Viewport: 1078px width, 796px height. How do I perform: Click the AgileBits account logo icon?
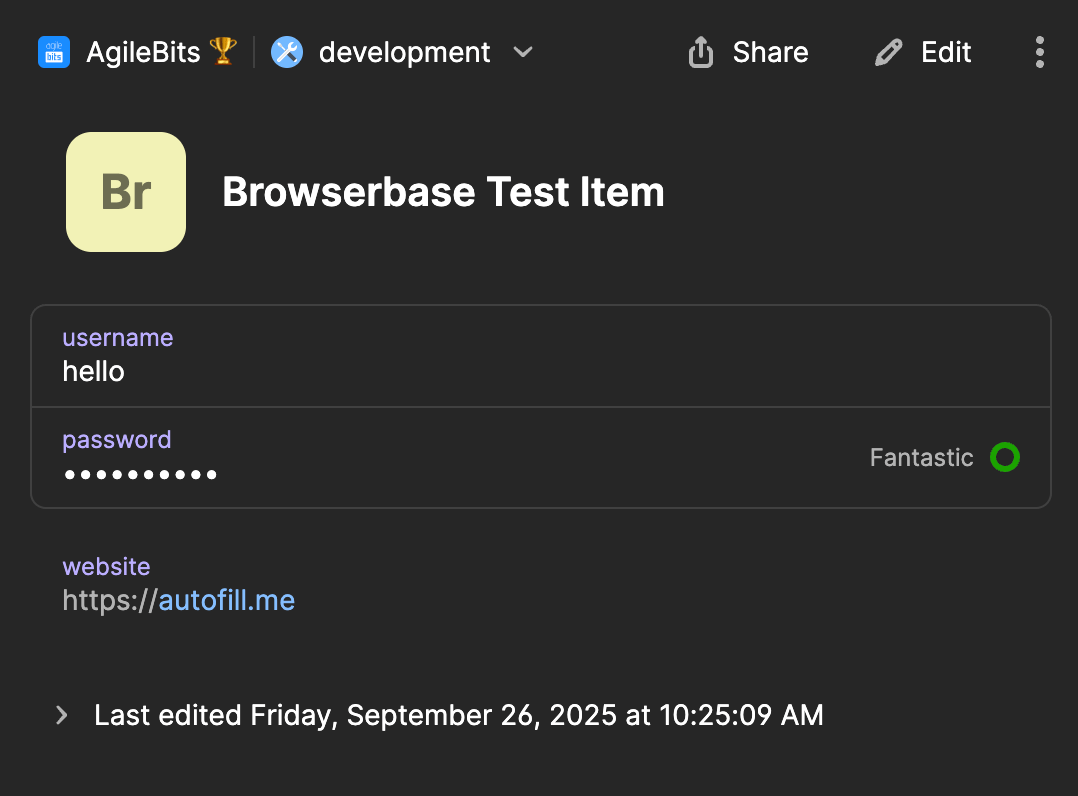pos(54,52)
